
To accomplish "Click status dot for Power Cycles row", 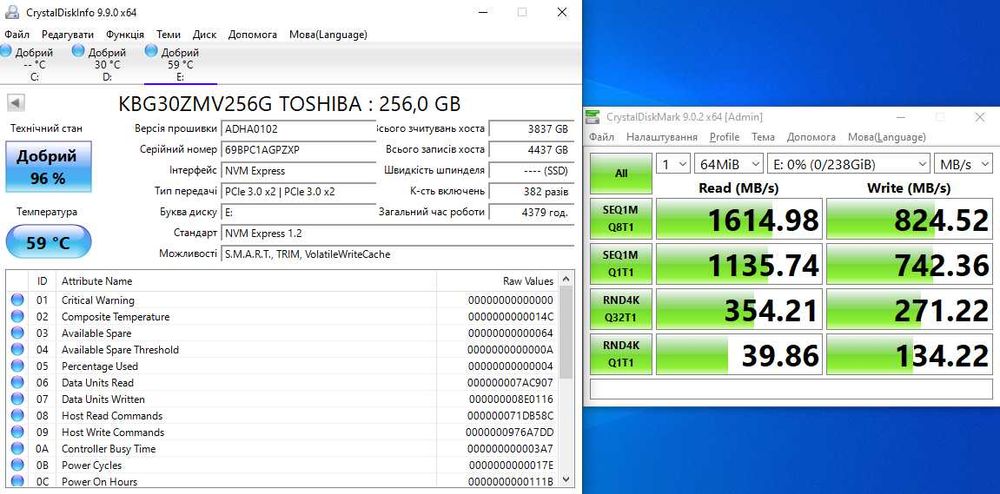I will (x=17, y=465).
